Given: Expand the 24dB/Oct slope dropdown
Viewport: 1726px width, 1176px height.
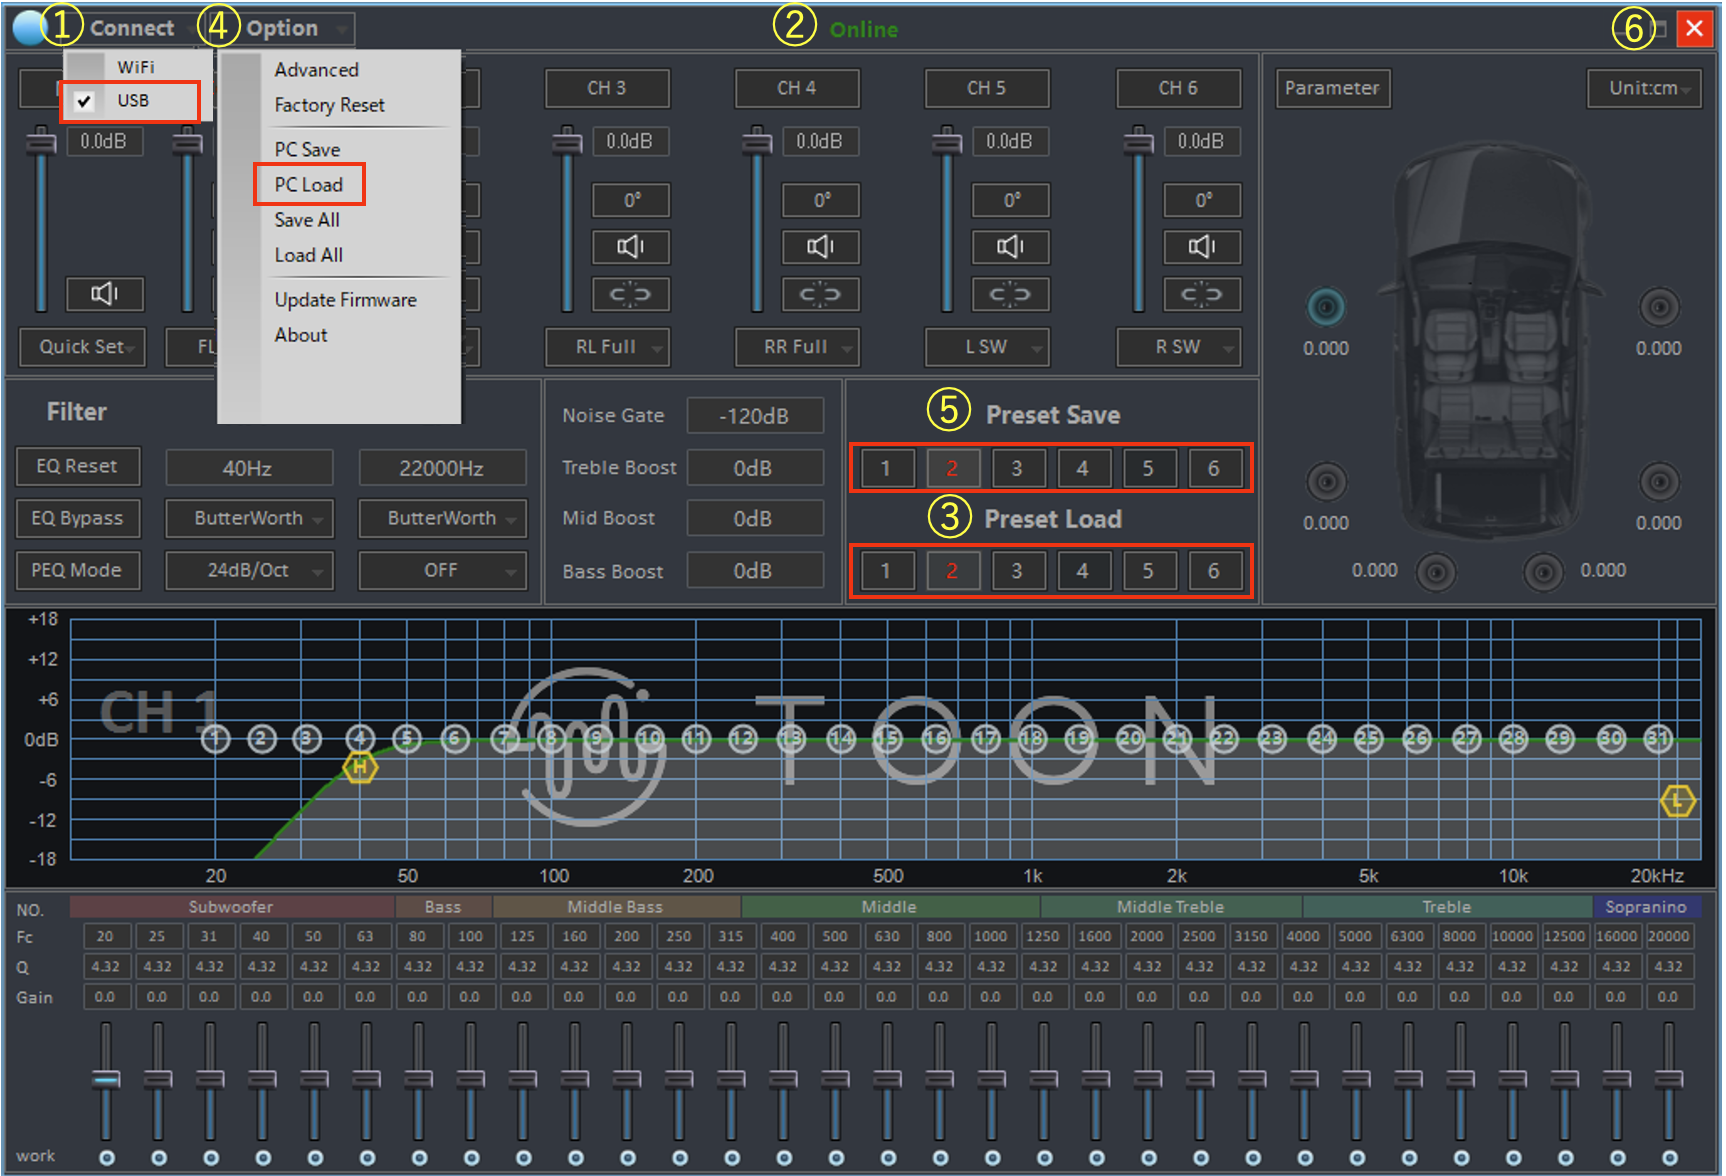Looking at the screenshot, I should point(249,570).
